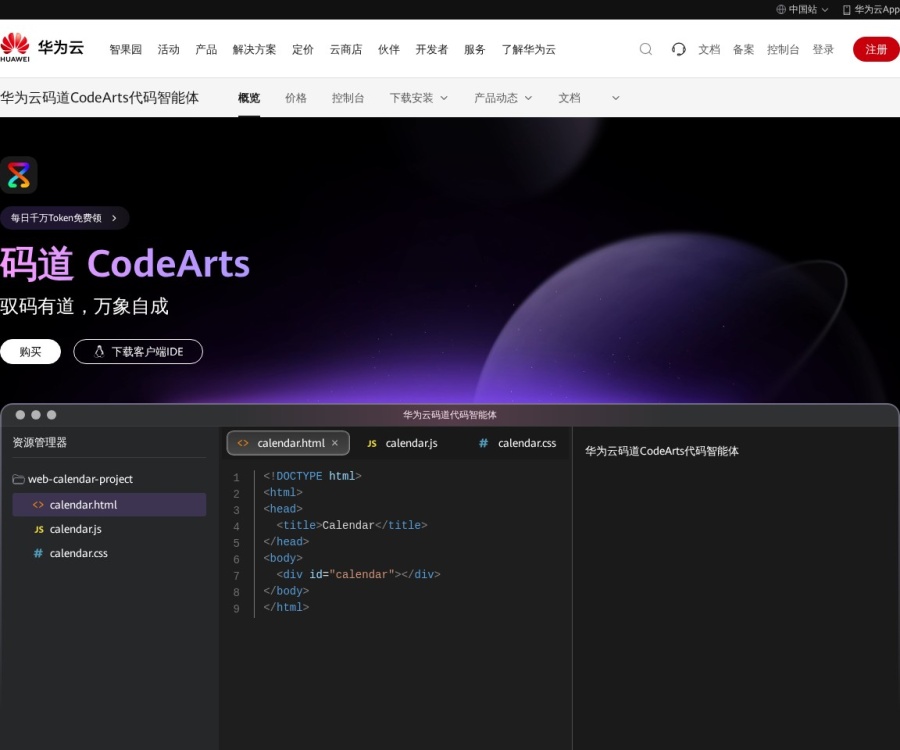Screen dimensions: 900x750
Task: Click the code line <!DOCTYPE html>
Action: [312, 476]
